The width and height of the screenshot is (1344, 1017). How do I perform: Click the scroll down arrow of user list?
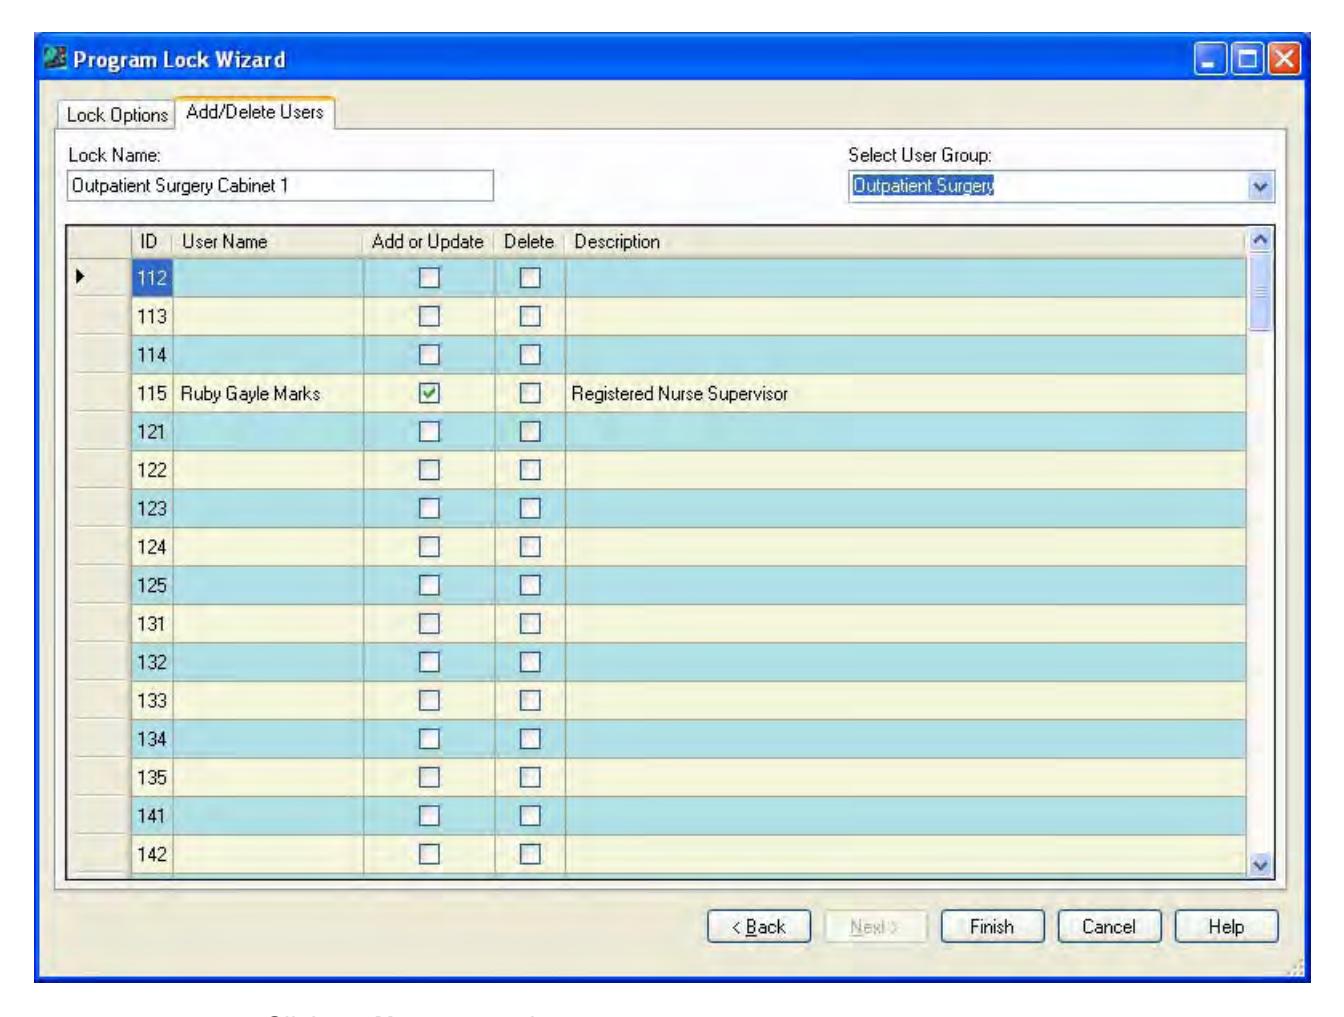pyautogui.click(x=1260, y=866)
